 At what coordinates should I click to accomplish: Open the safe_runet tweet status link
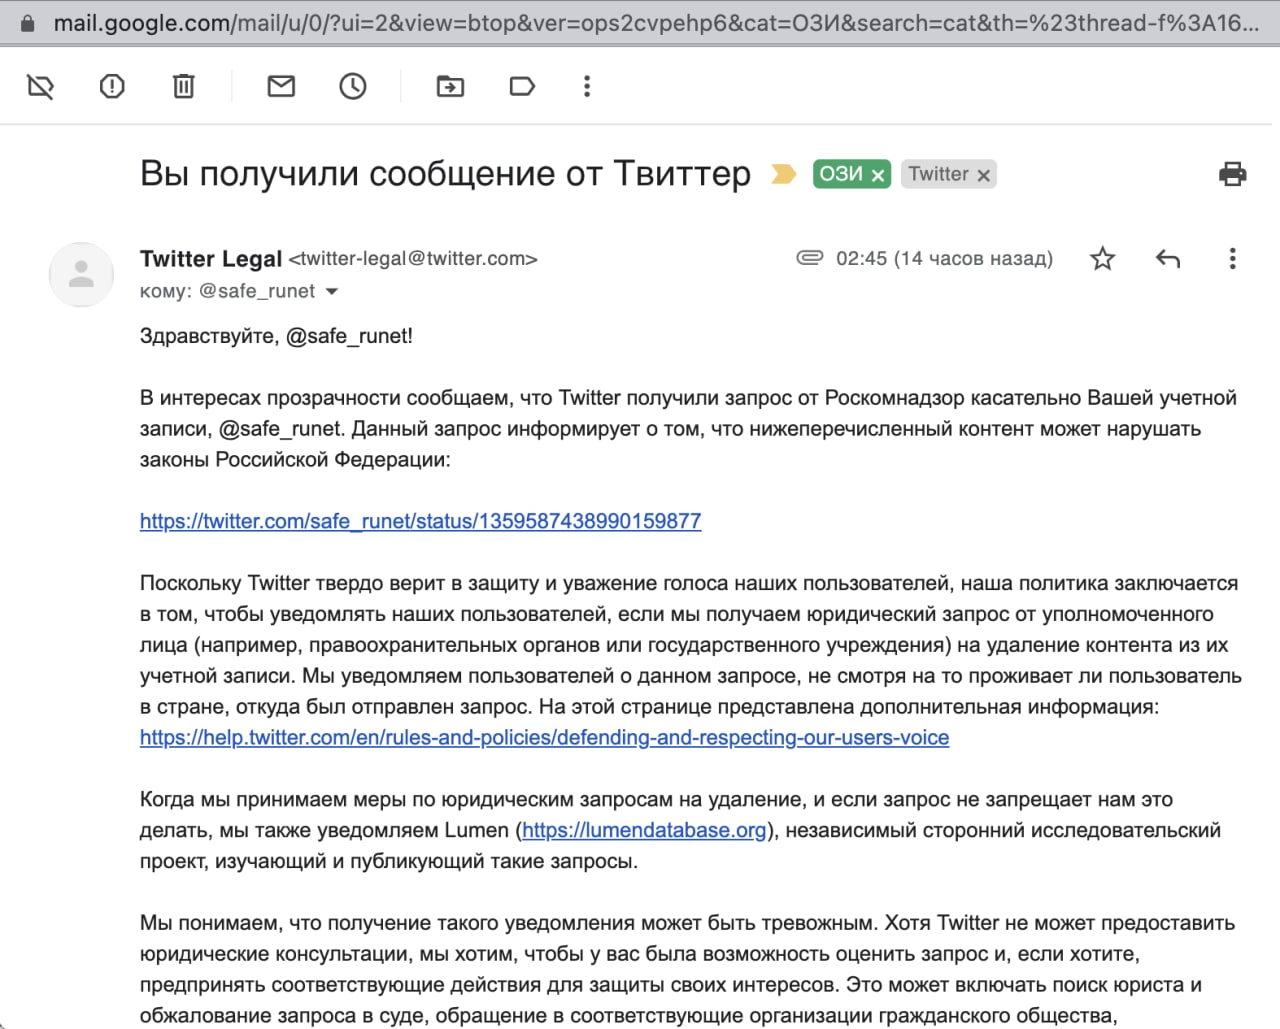coord(420,521)
